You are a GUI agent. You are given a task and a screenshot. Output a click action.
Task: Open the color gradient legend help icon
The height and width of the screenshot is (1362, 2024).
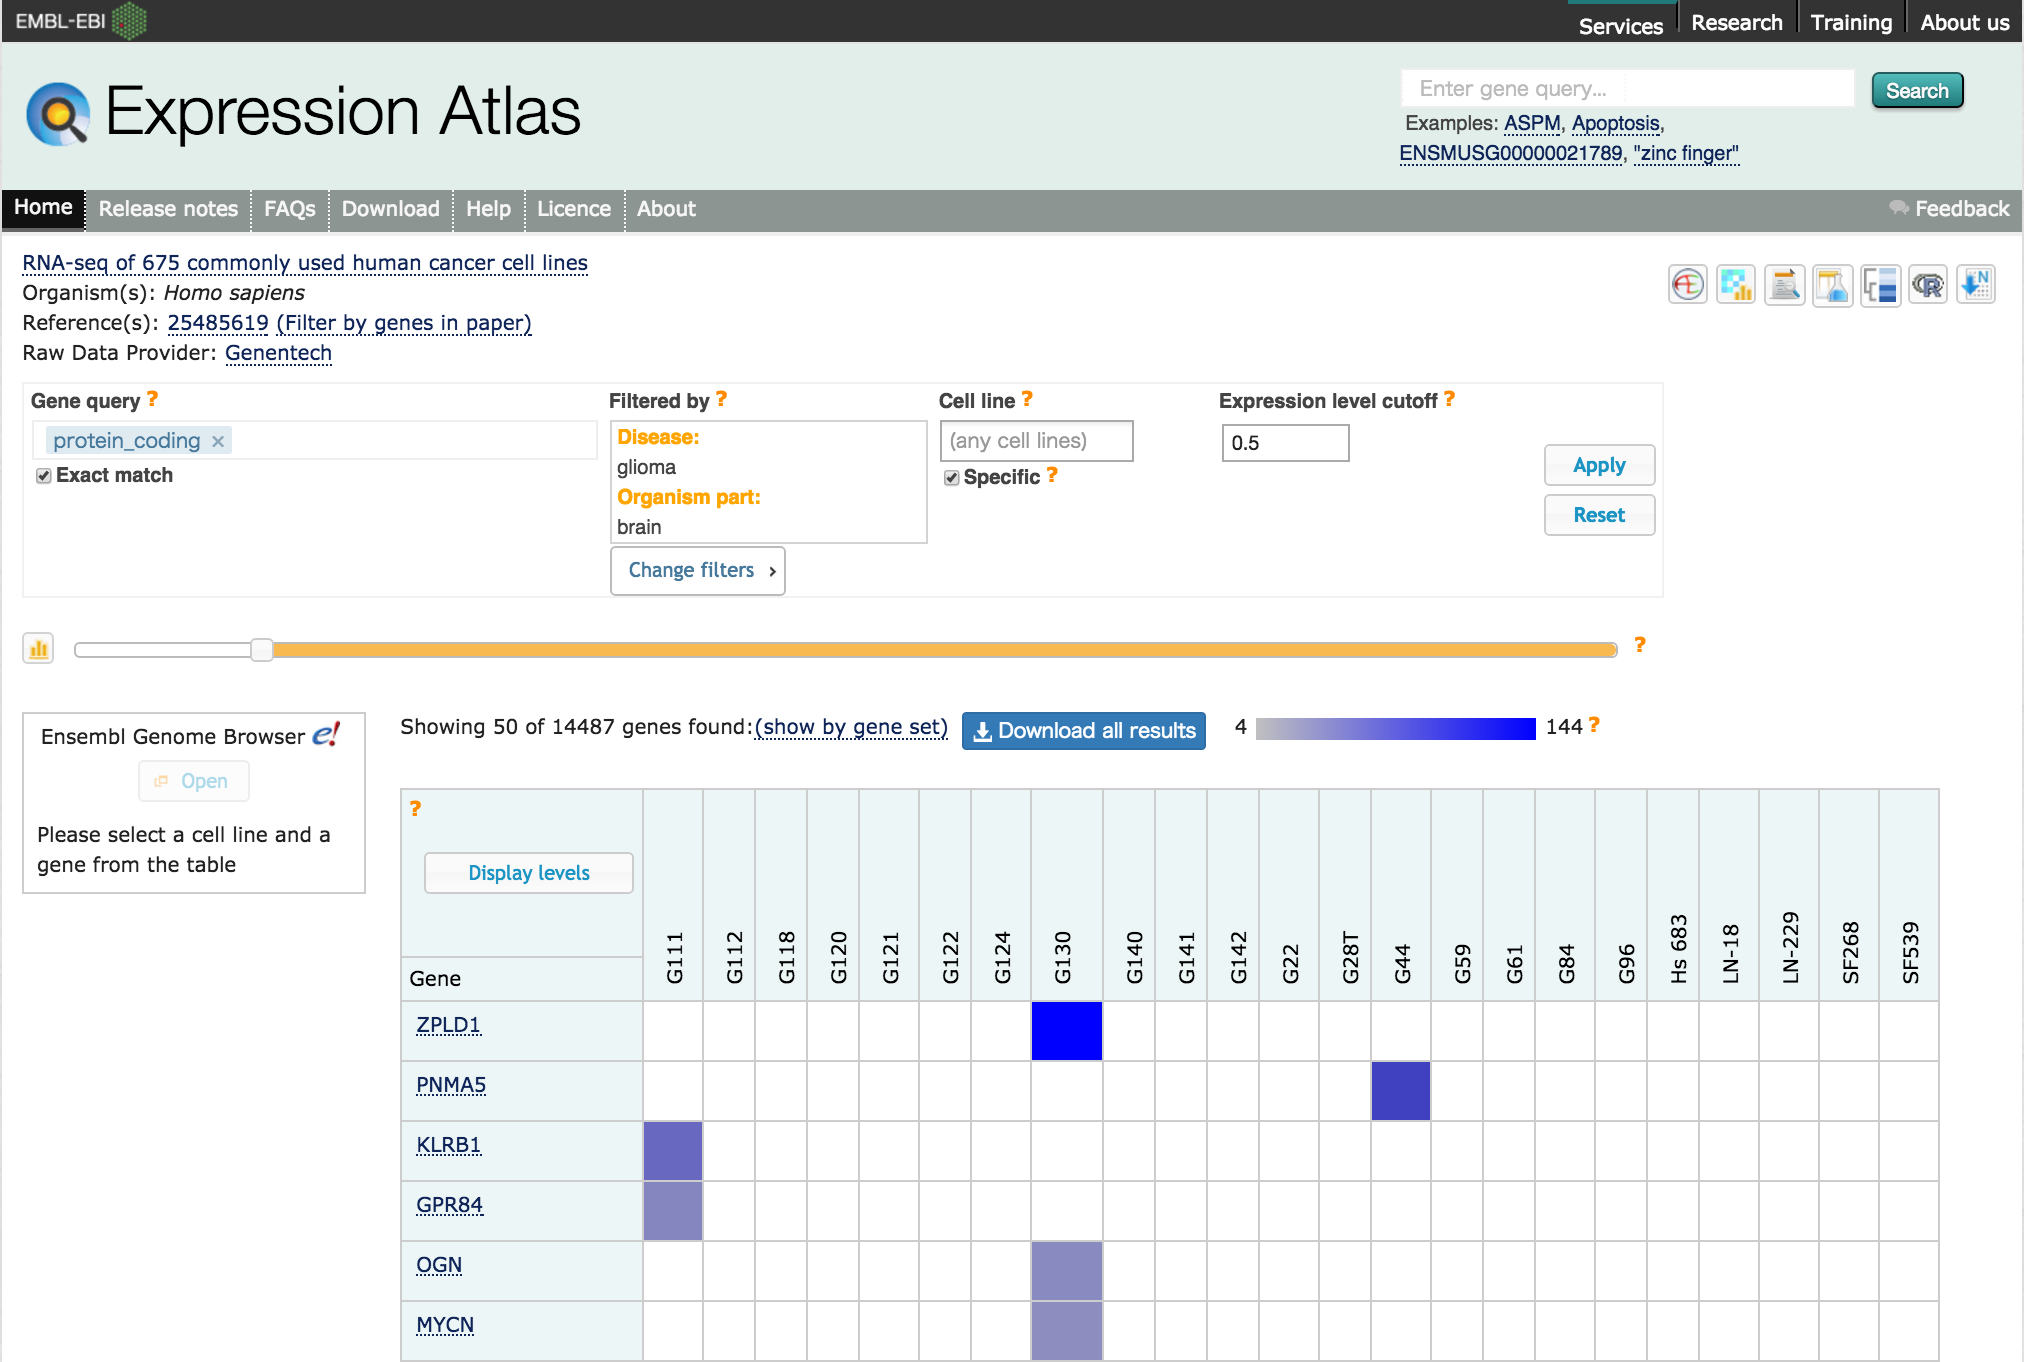point(1594,725)
